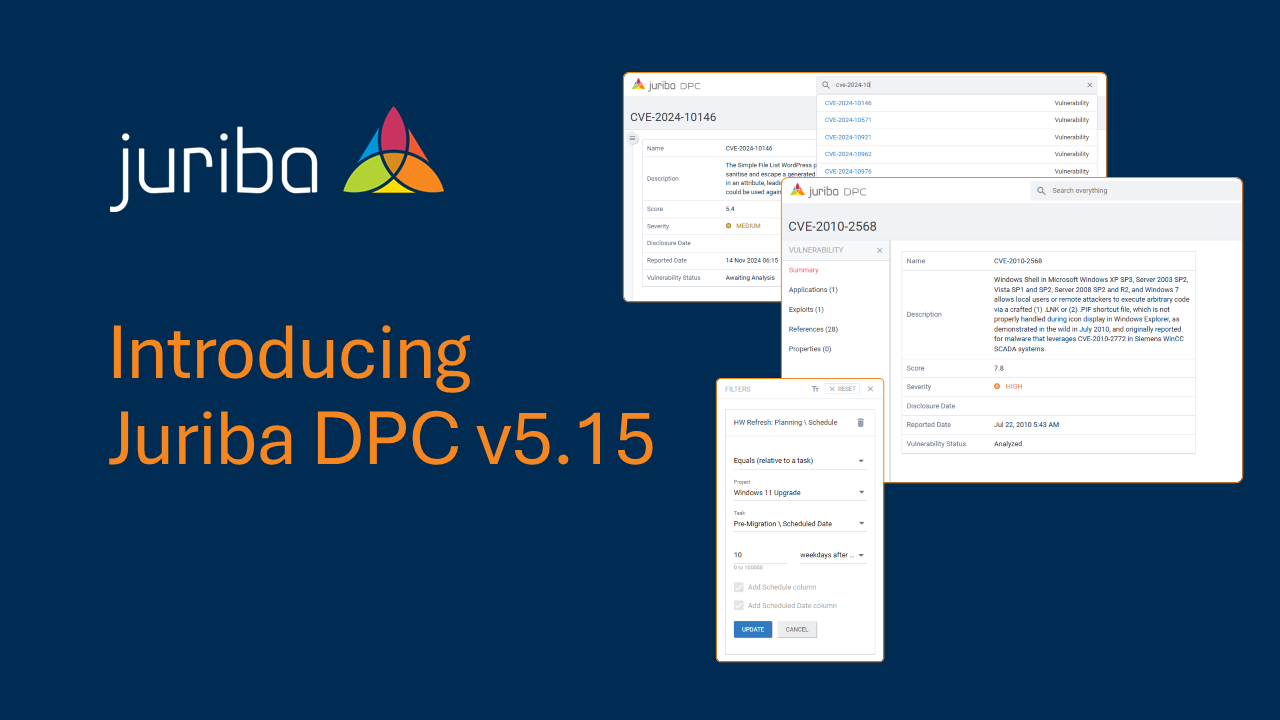Click the HIGH severity indicator dot

point(997,386)
